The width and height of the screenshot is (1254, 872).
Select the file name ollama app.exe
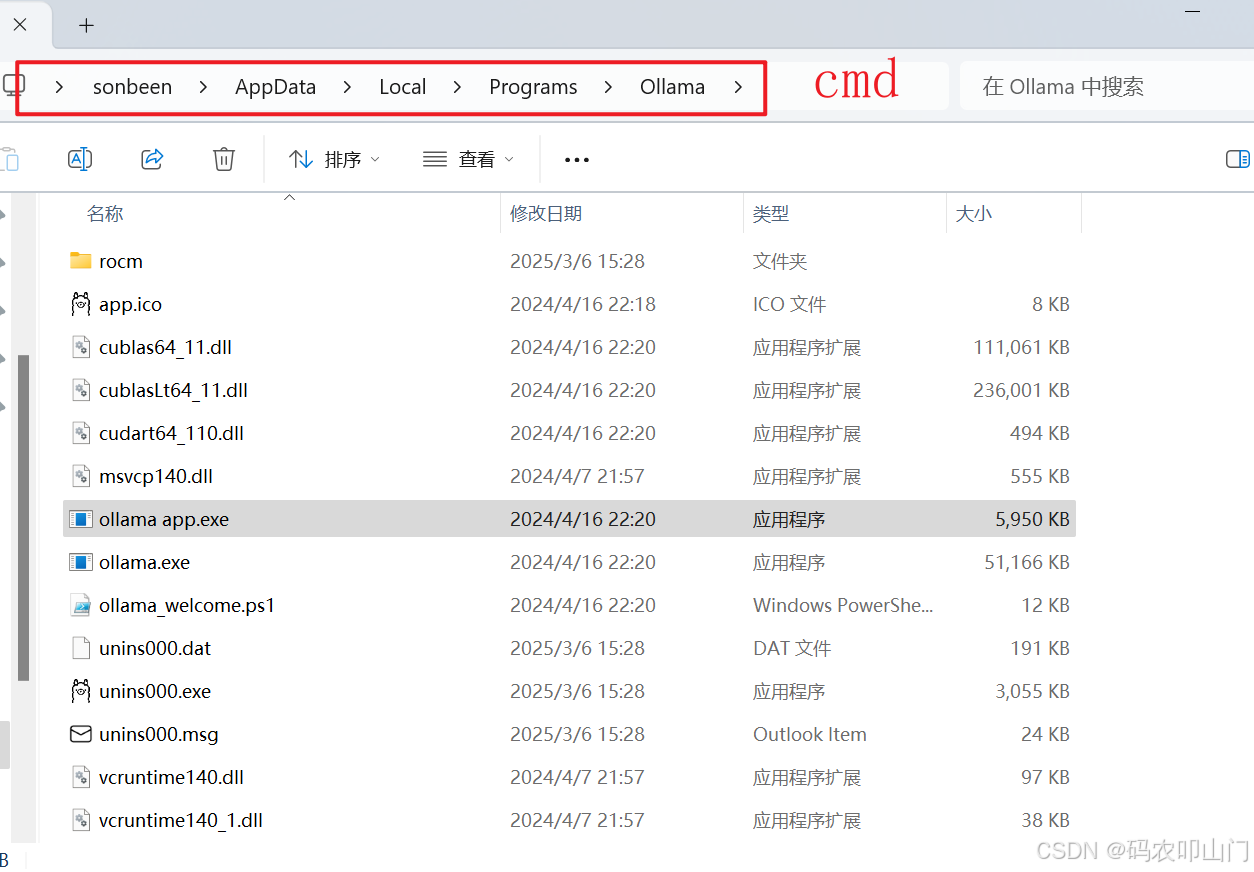[164, 519]
